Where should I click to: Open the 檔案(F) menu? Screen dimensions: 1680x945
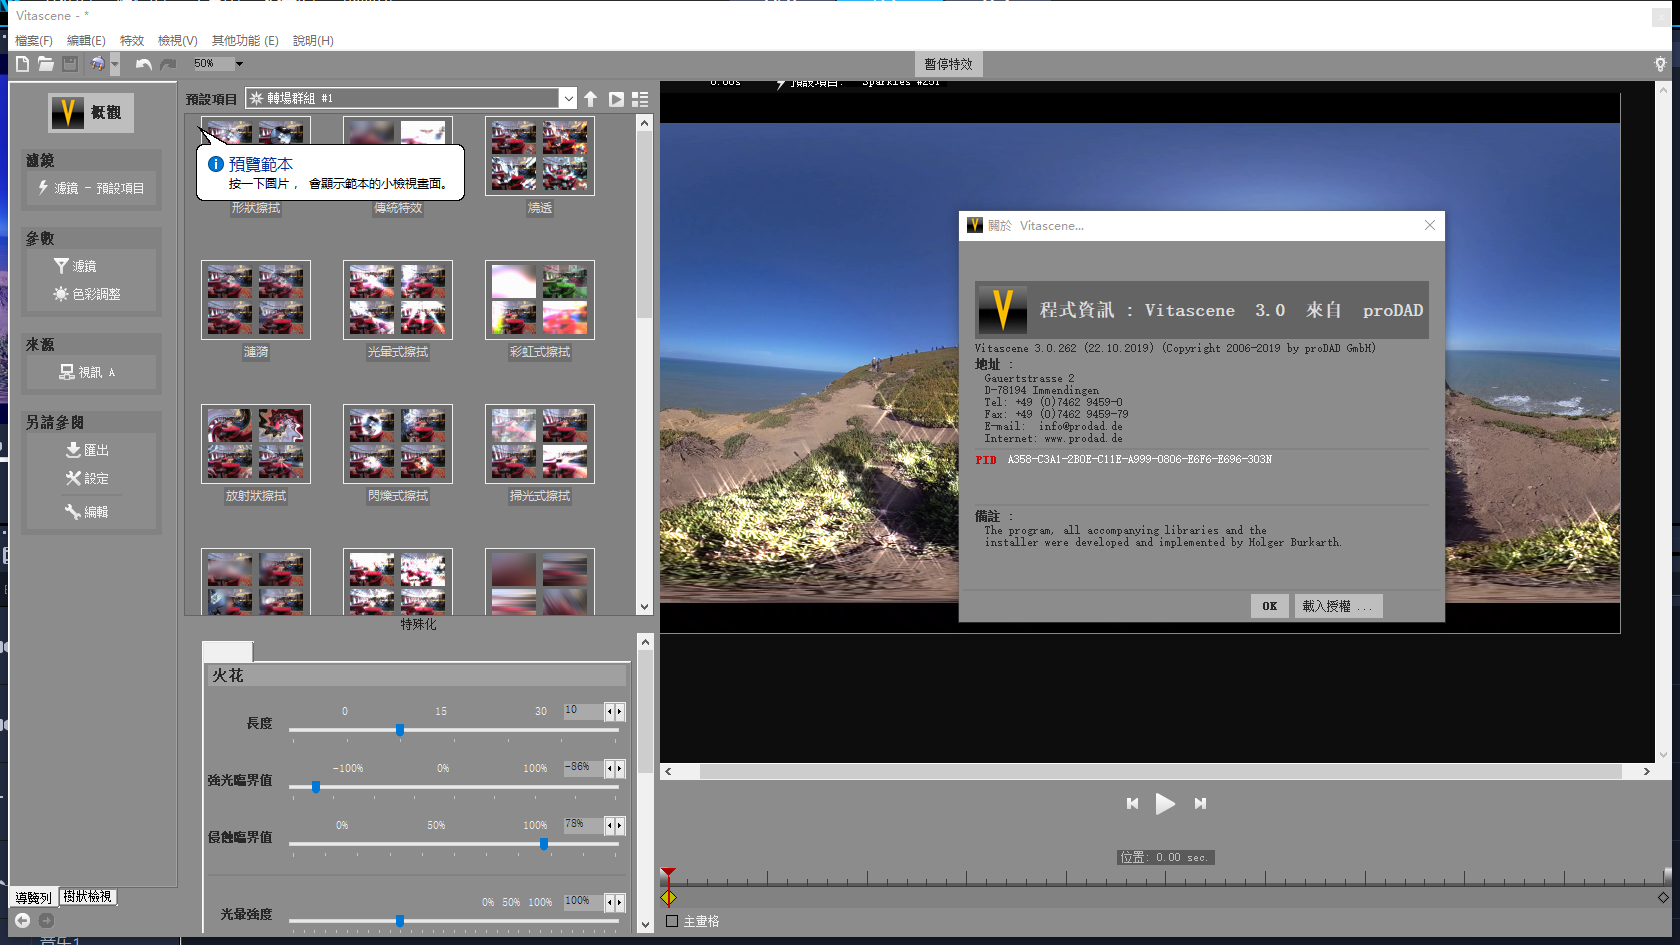[34, 41]
